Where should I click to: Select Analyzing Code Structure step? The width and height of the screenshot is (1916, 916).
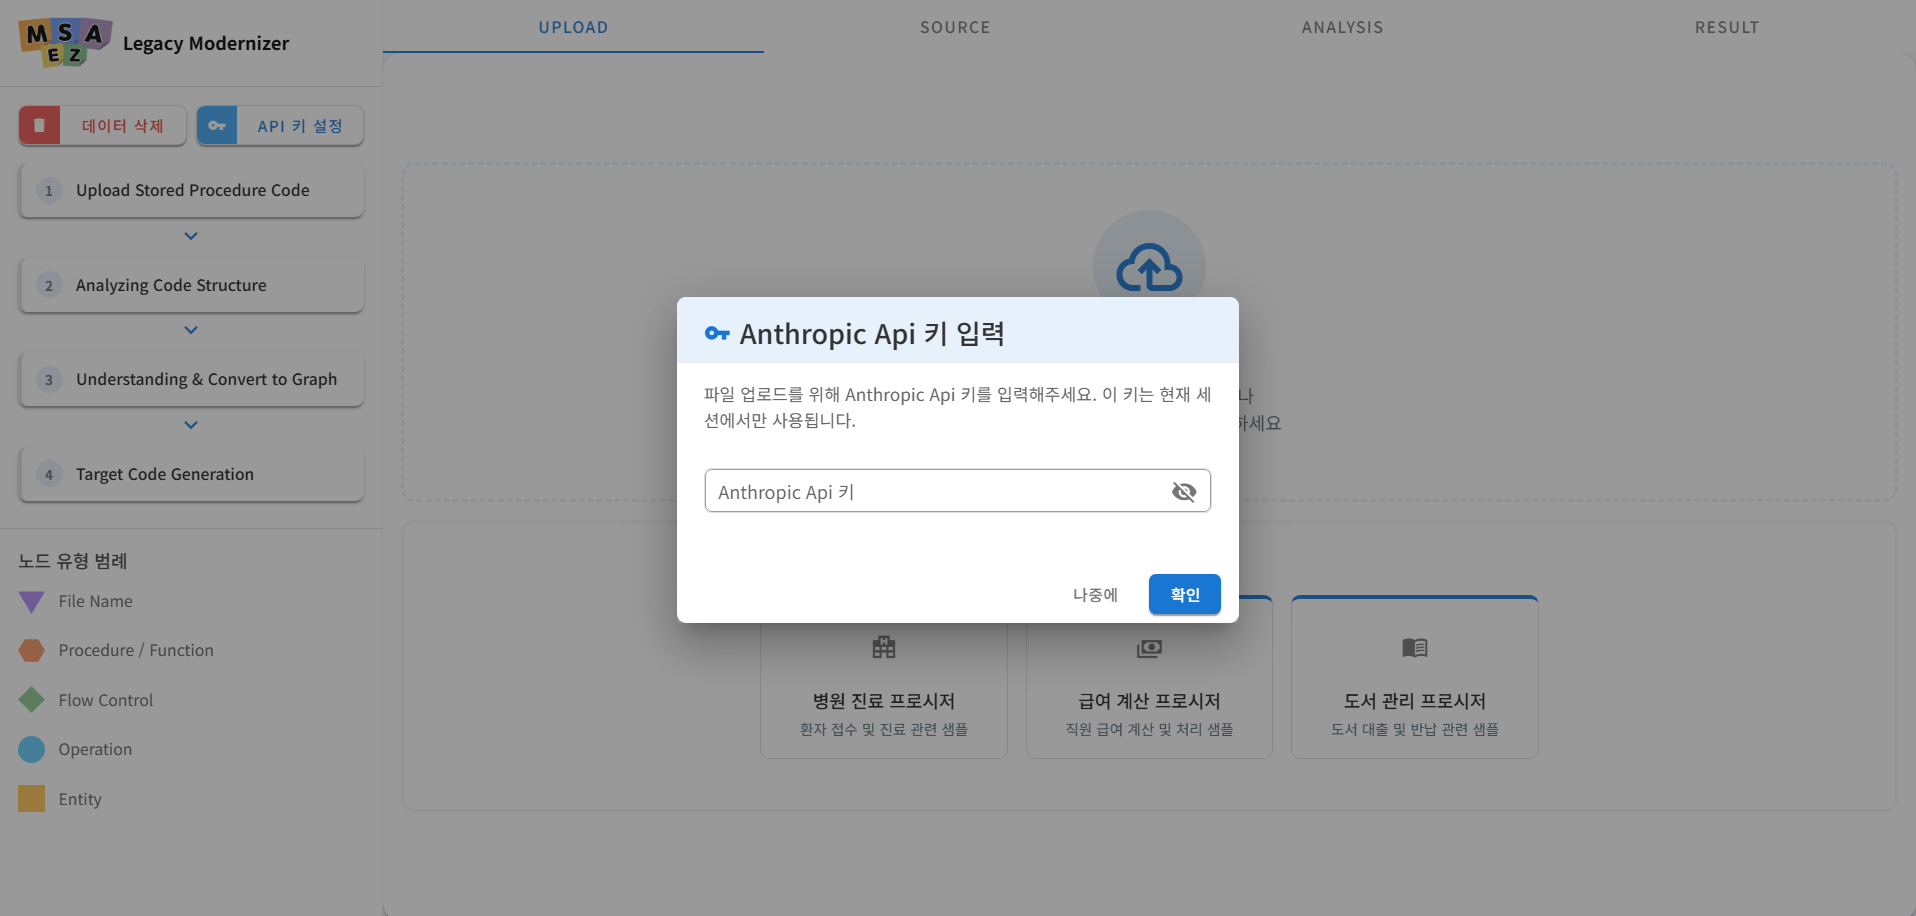coord(191,285)
